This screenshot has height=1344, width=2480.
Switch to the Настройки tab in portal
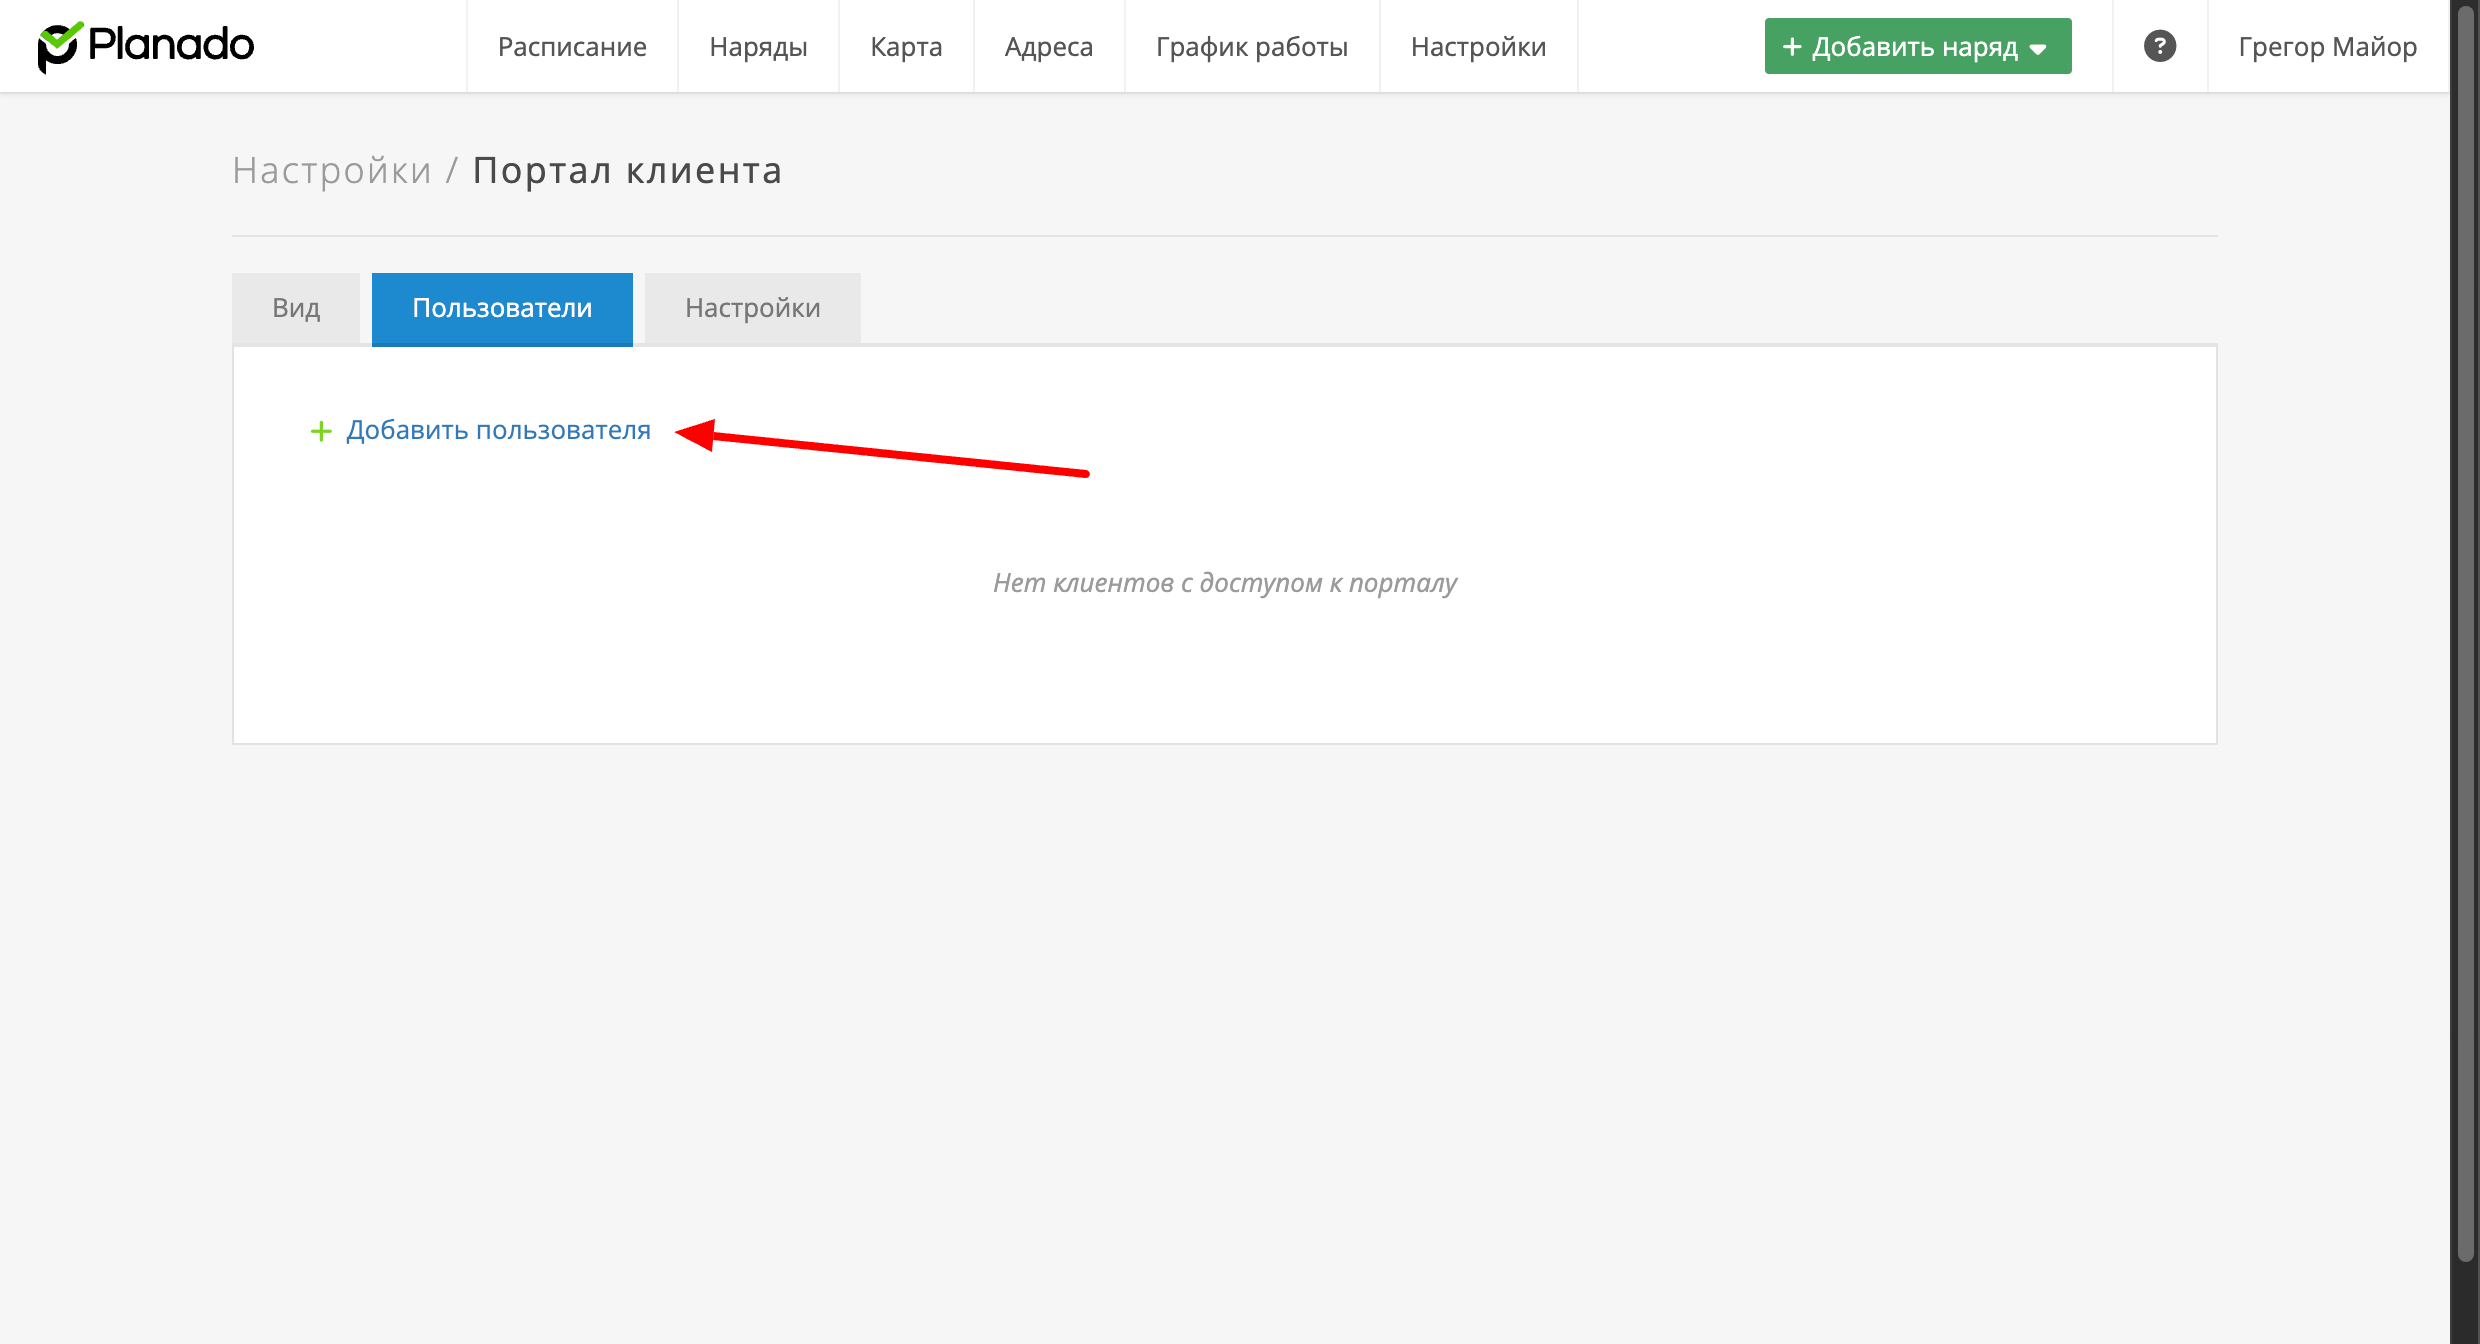(752, 308)
